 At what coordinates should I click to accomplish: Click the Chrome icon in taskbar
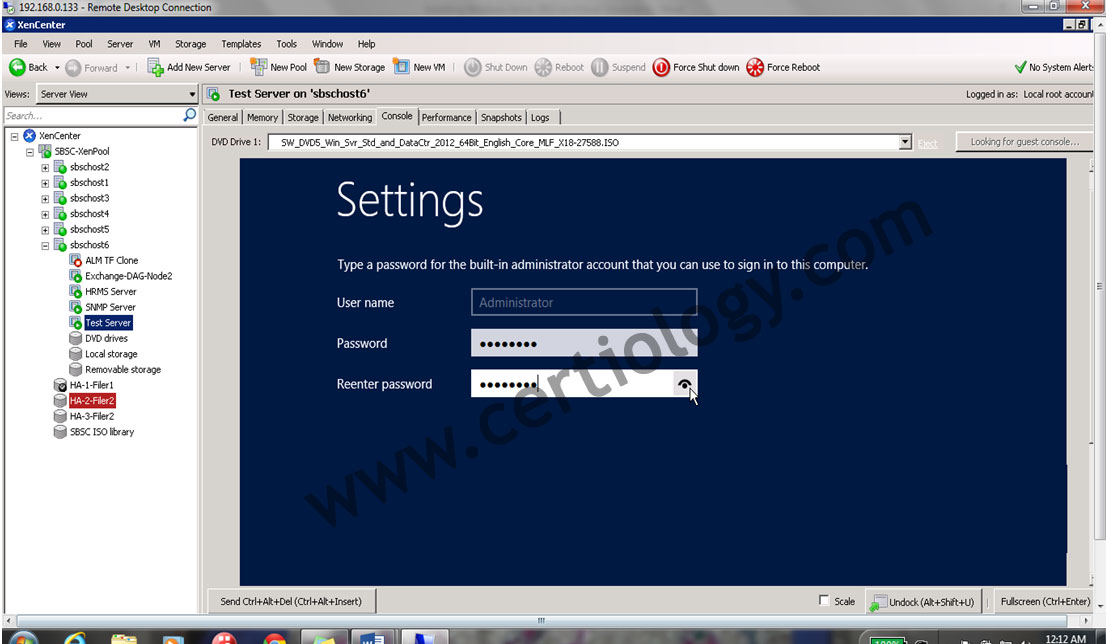(274, 638)
